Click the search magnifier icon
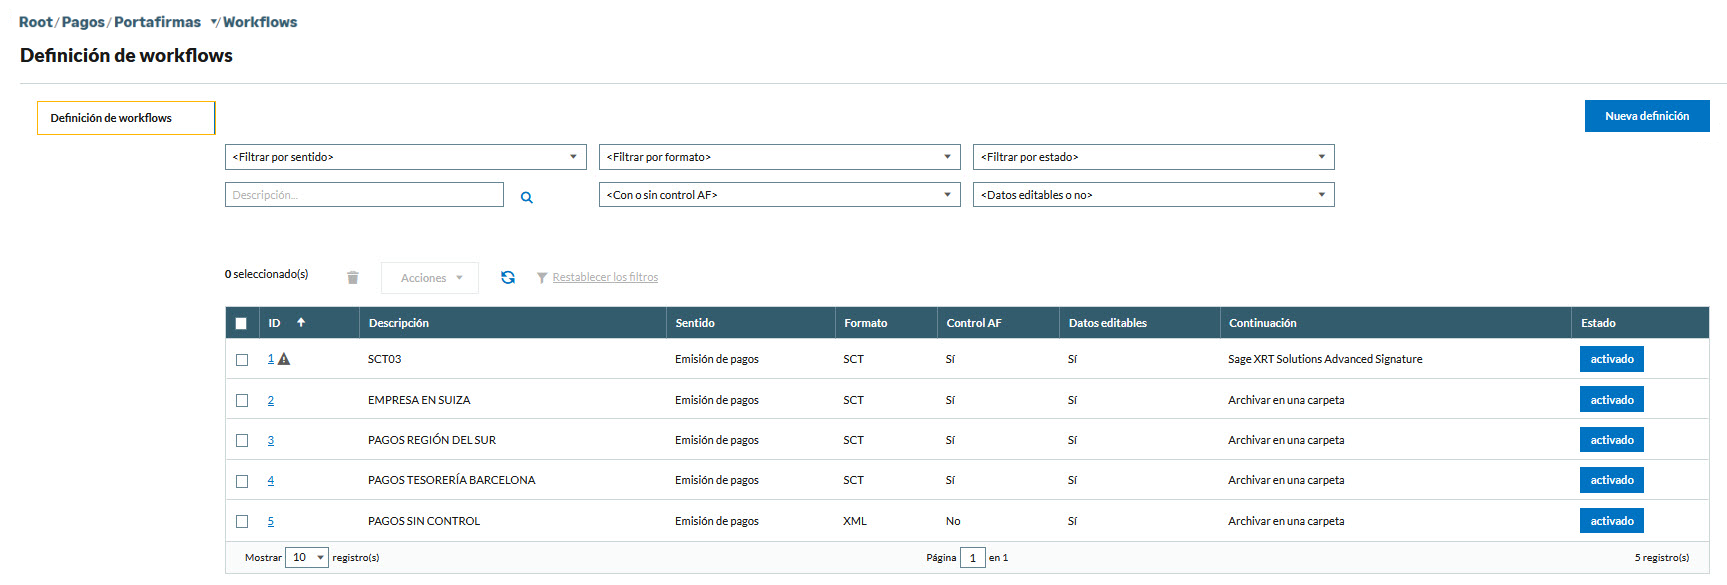Screen dimensions: 1727x585 tap(526, 198)
